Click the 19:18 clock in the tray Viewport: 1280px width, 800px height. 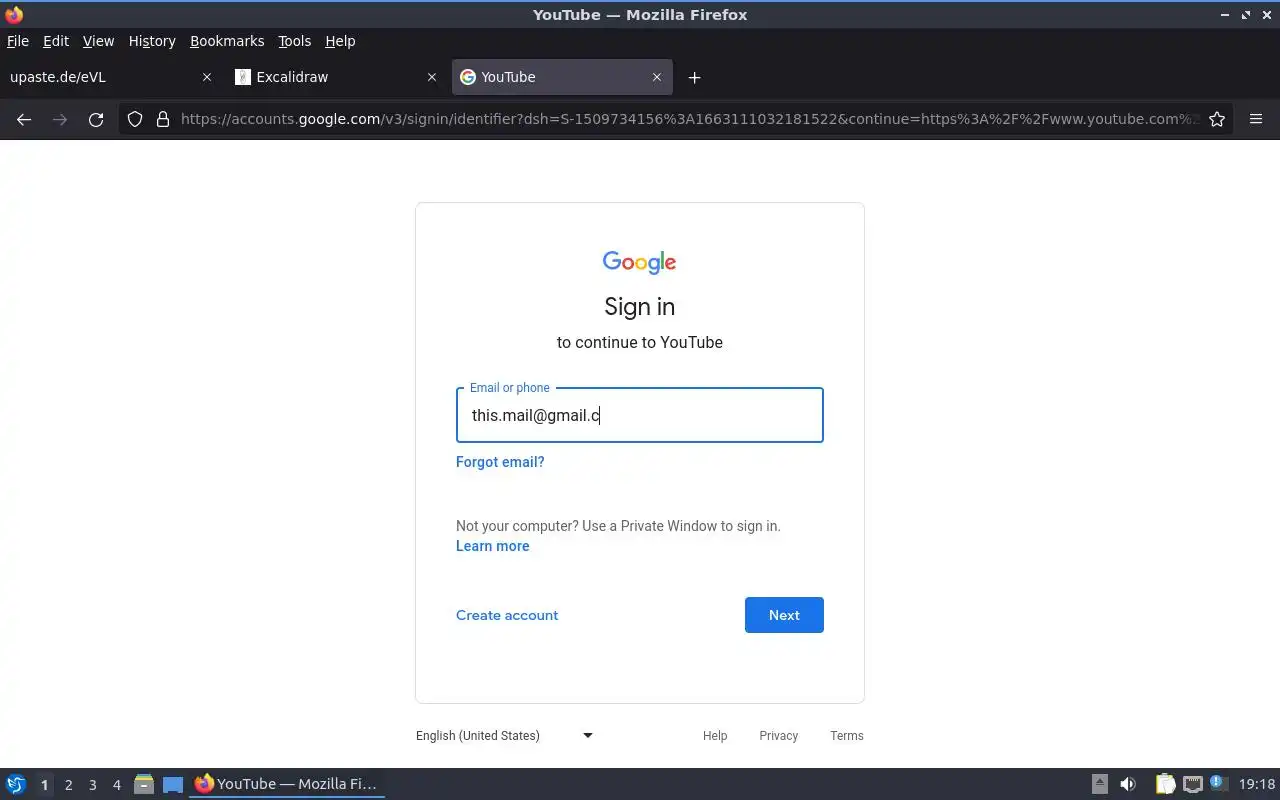1257,784
